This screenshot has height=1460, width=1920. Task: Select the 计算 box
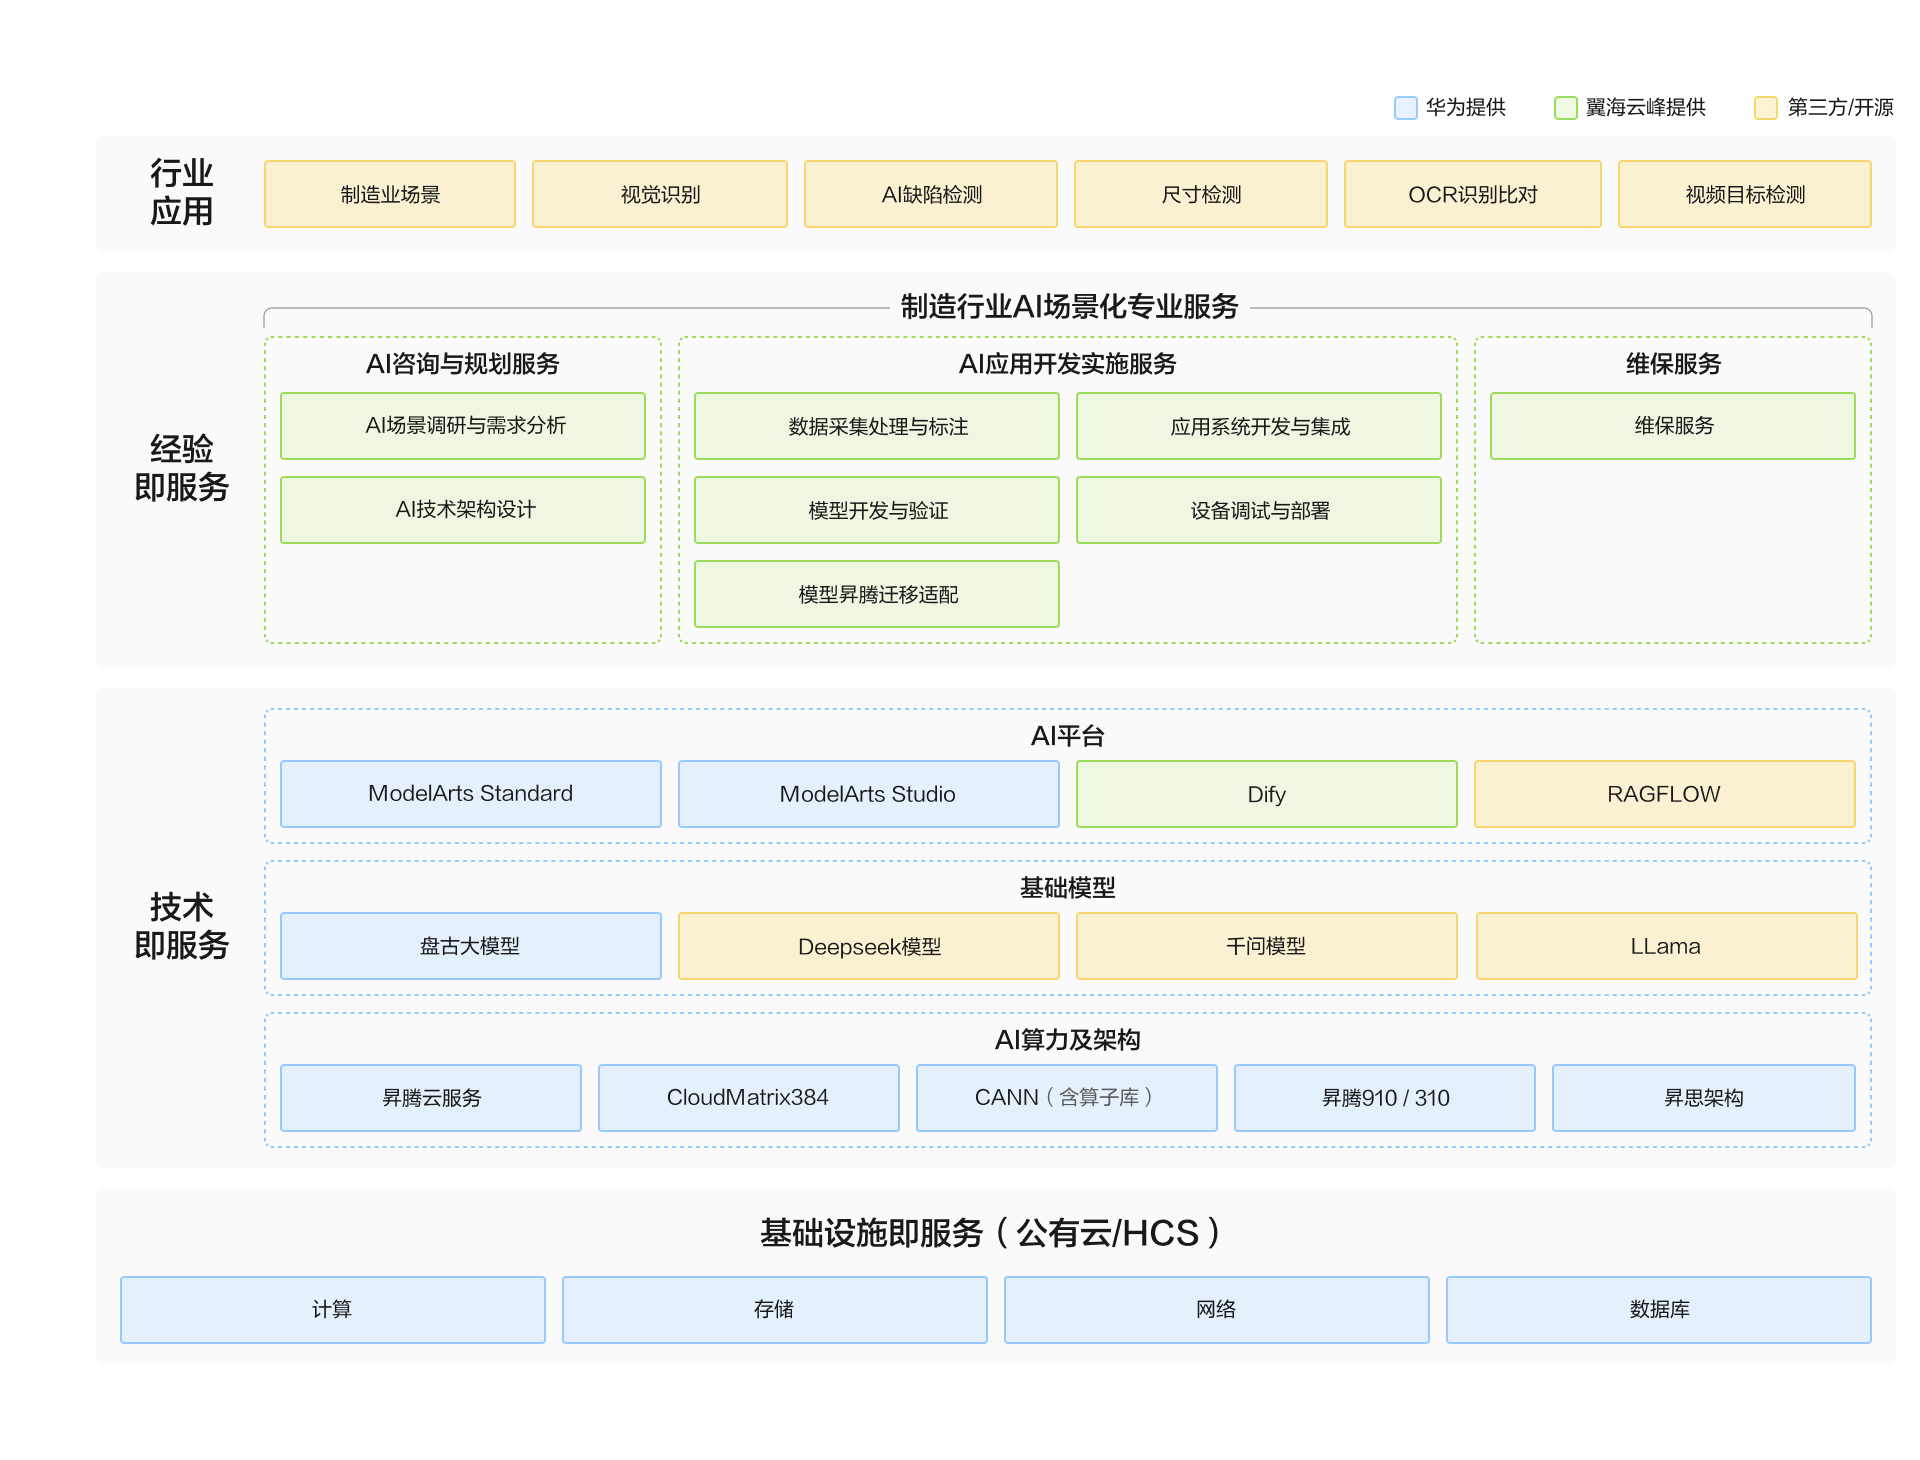[333, 1310]
